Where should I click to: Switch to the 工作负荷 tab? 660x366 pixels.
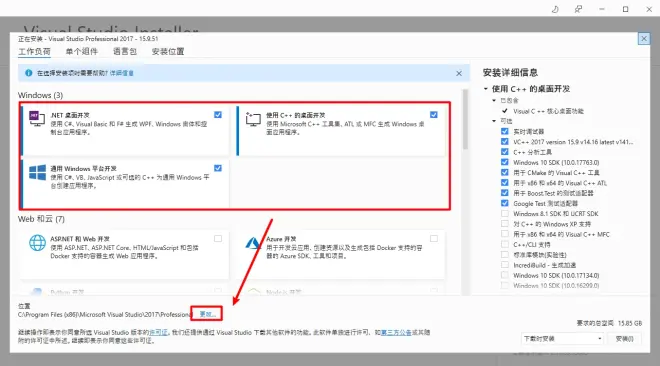(x=34, y=51)
